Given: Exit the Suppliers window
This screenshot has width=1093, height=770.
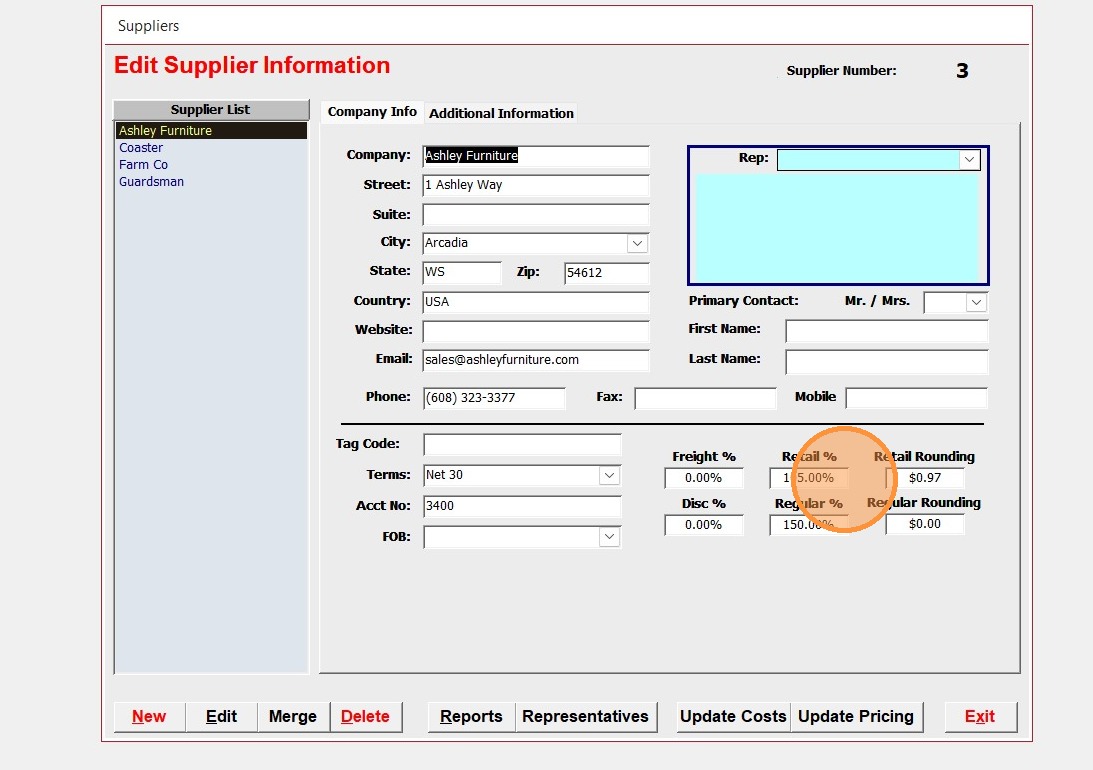Looking at the screenshot, I should (x=980, y=716).
